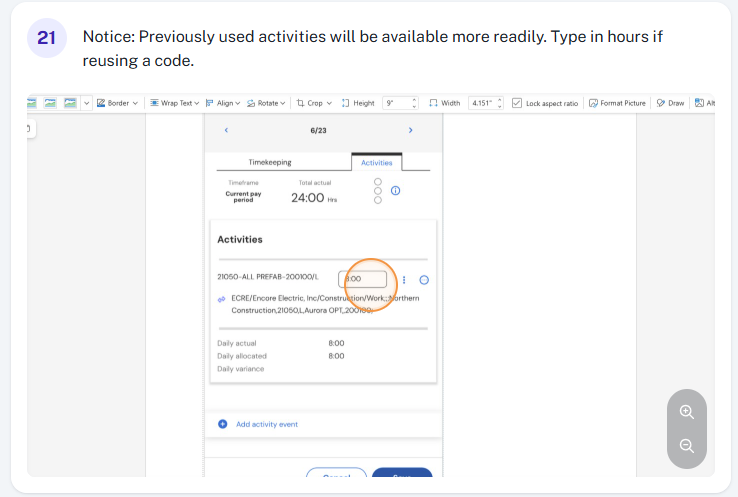Click the zoom out magnifier icon

coord(687,446)
